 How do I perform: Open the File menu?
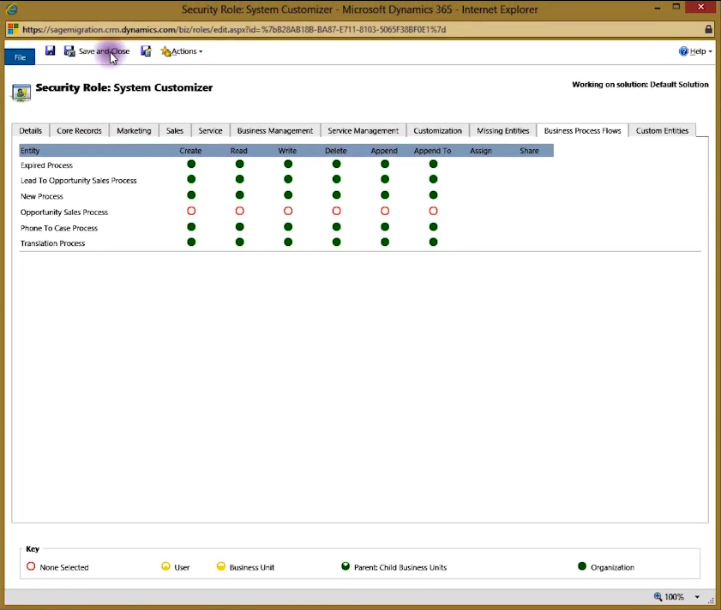click(20, 57)
